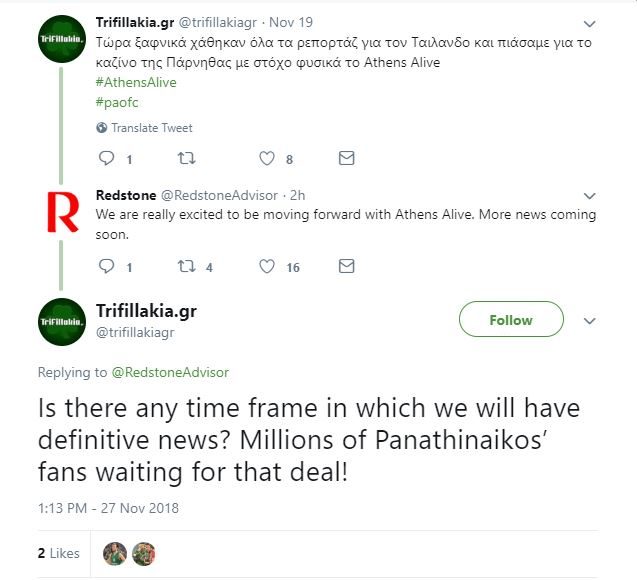
Task: Expand options menu on first Trifillakia.gr tweet
Action: [590, 23]
